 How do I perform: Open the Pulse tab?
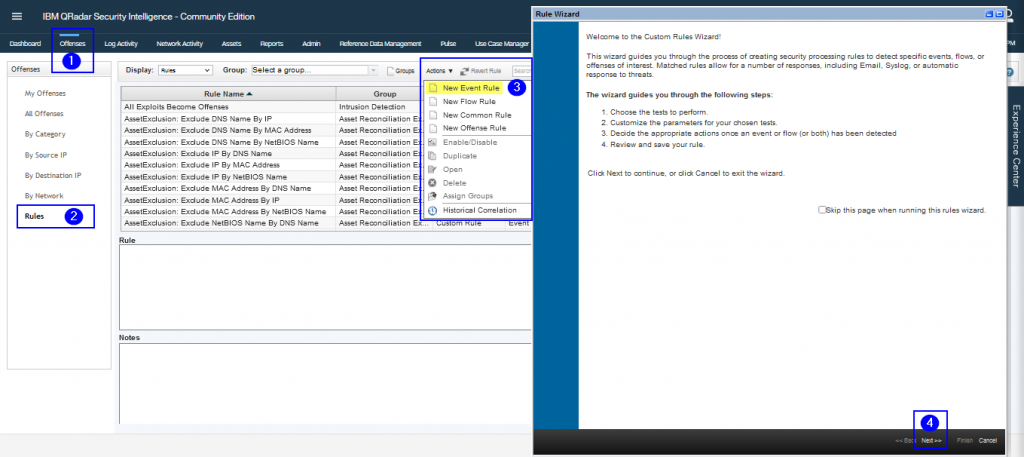click(x=448, y=44)
